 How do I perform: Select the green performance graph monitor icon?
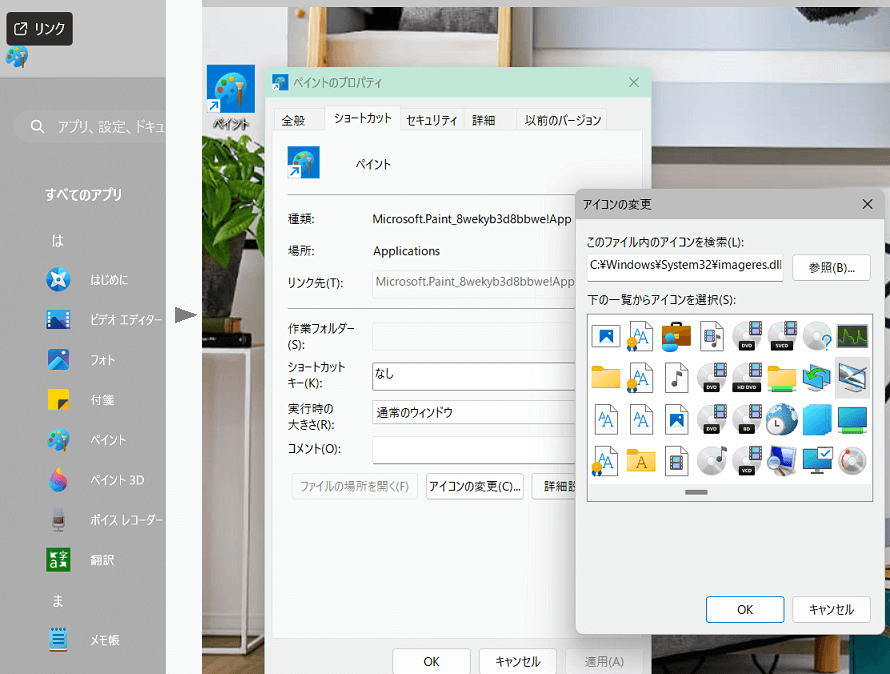coord(853,336)
